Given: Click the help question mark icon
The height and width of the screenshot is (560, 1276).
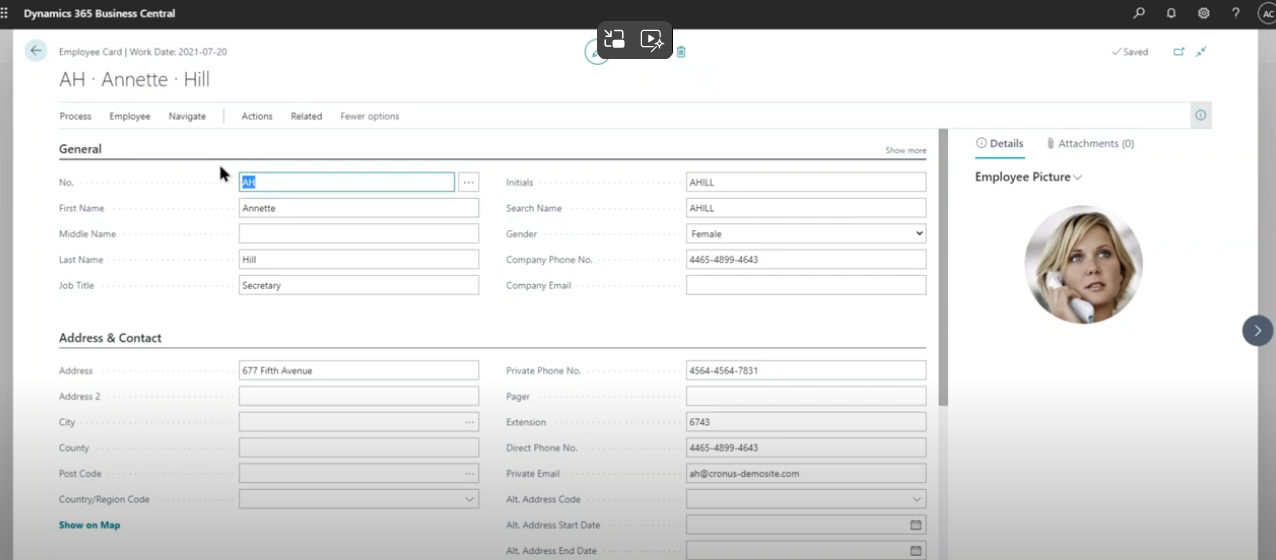Looking at the screenshot, I should click(1236, 13).
